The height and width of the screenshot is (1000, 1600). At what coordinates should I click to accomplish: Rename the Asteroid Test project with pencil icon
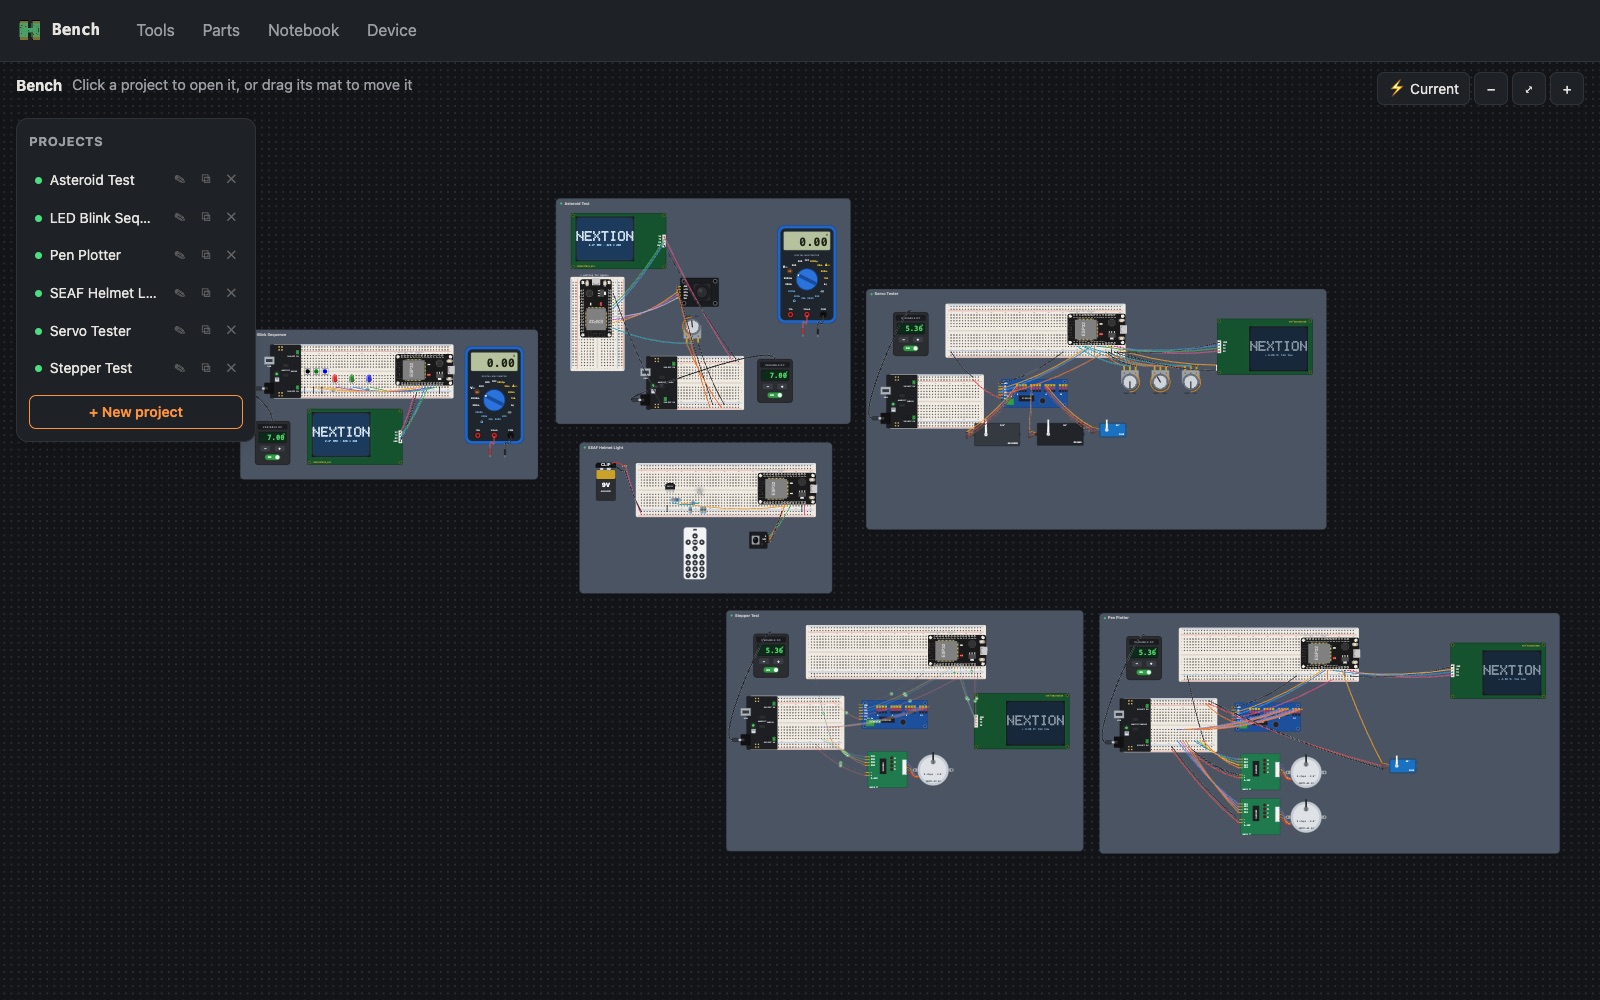[x=180, y=180]
